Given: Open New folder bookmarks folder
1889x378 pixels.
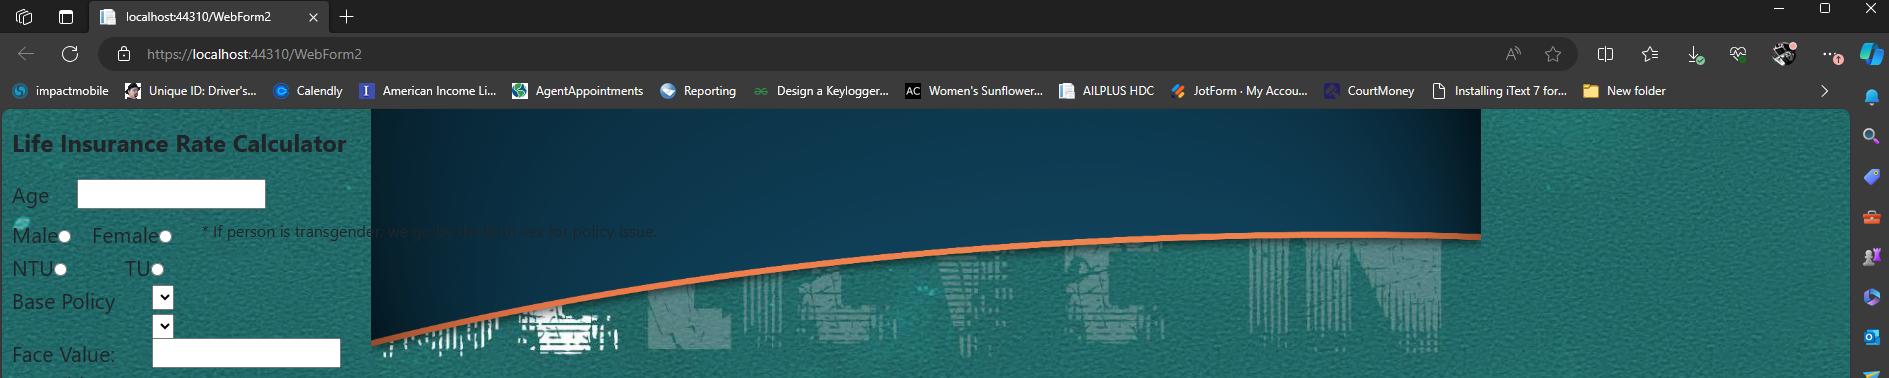Looking at the screenshot, I should tap(1624, 91).
